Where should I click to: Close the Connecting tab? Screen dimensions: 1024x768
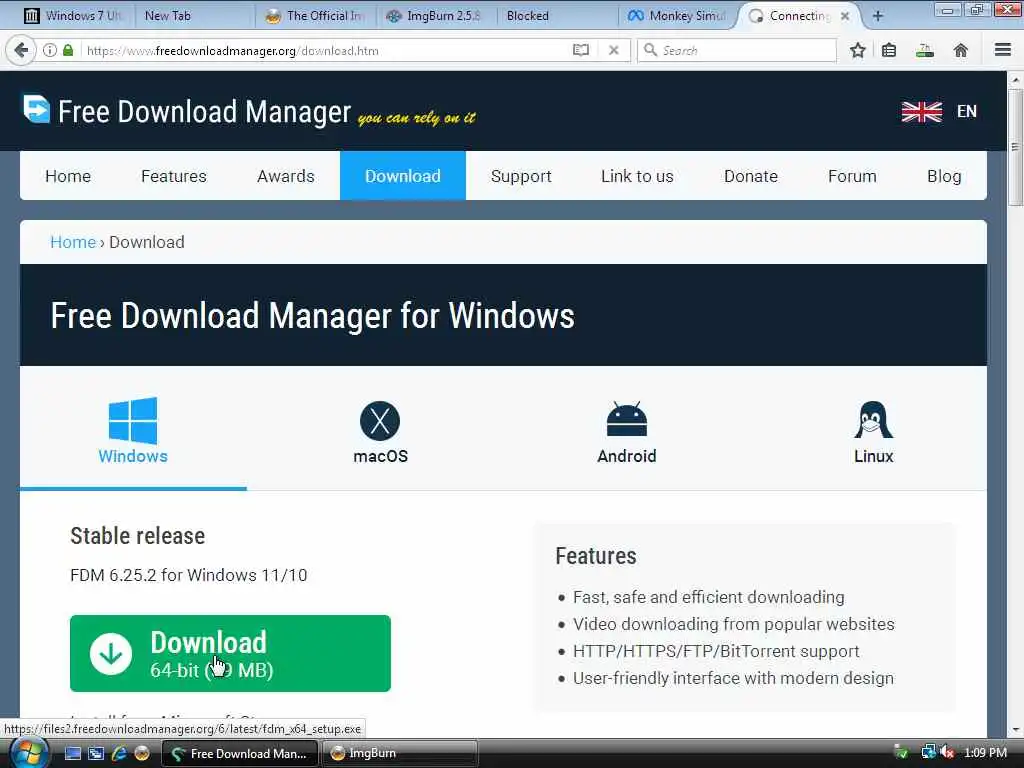pyautogui.click(x=845, y=16)
